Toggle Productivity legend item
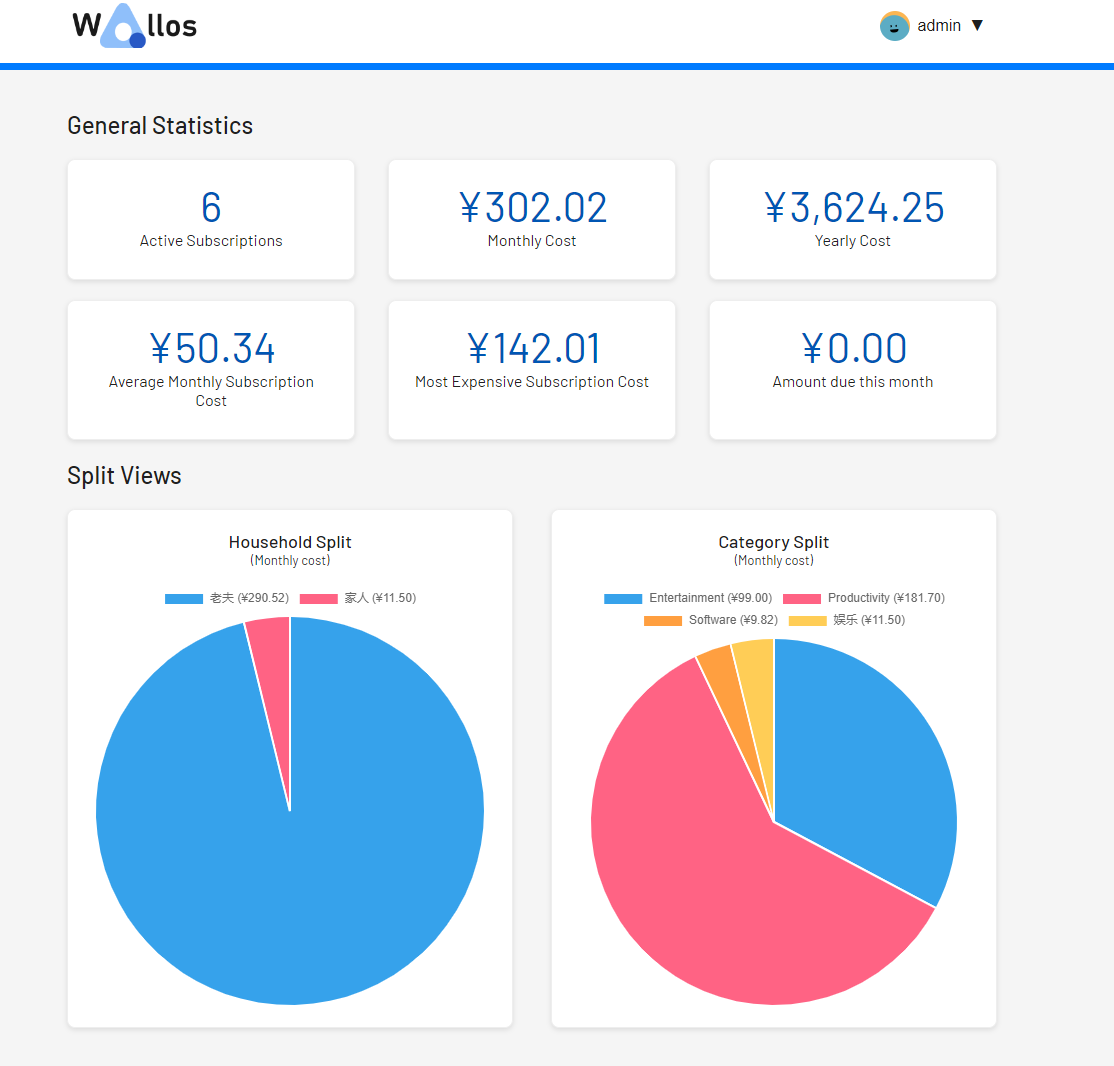1114x1066 pixels. 863,598
